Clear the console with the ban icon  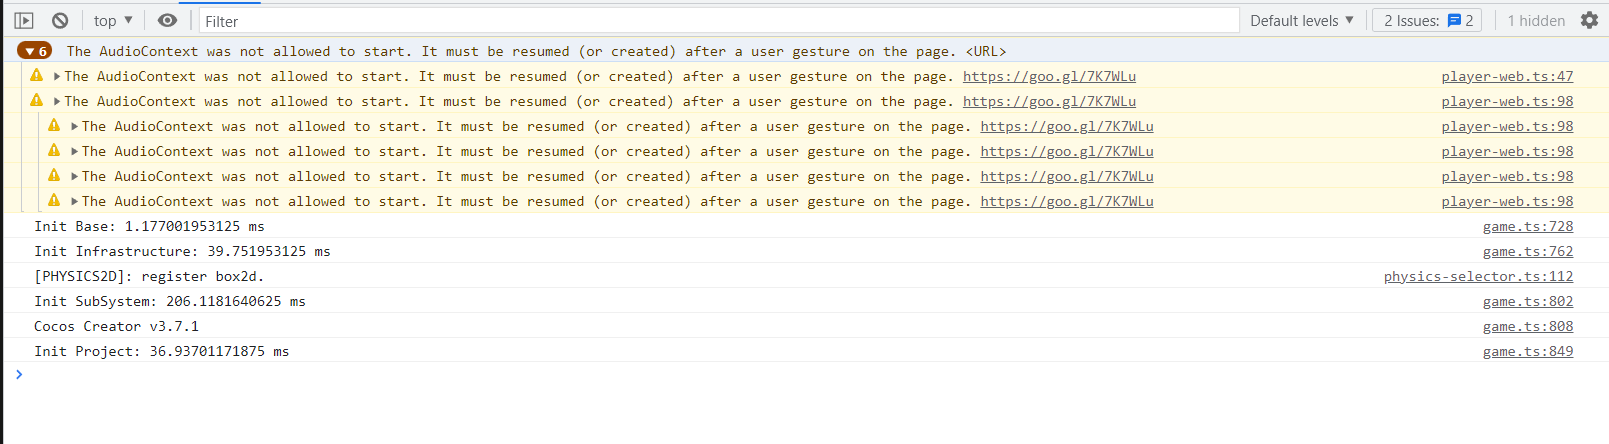coord(60,20)
